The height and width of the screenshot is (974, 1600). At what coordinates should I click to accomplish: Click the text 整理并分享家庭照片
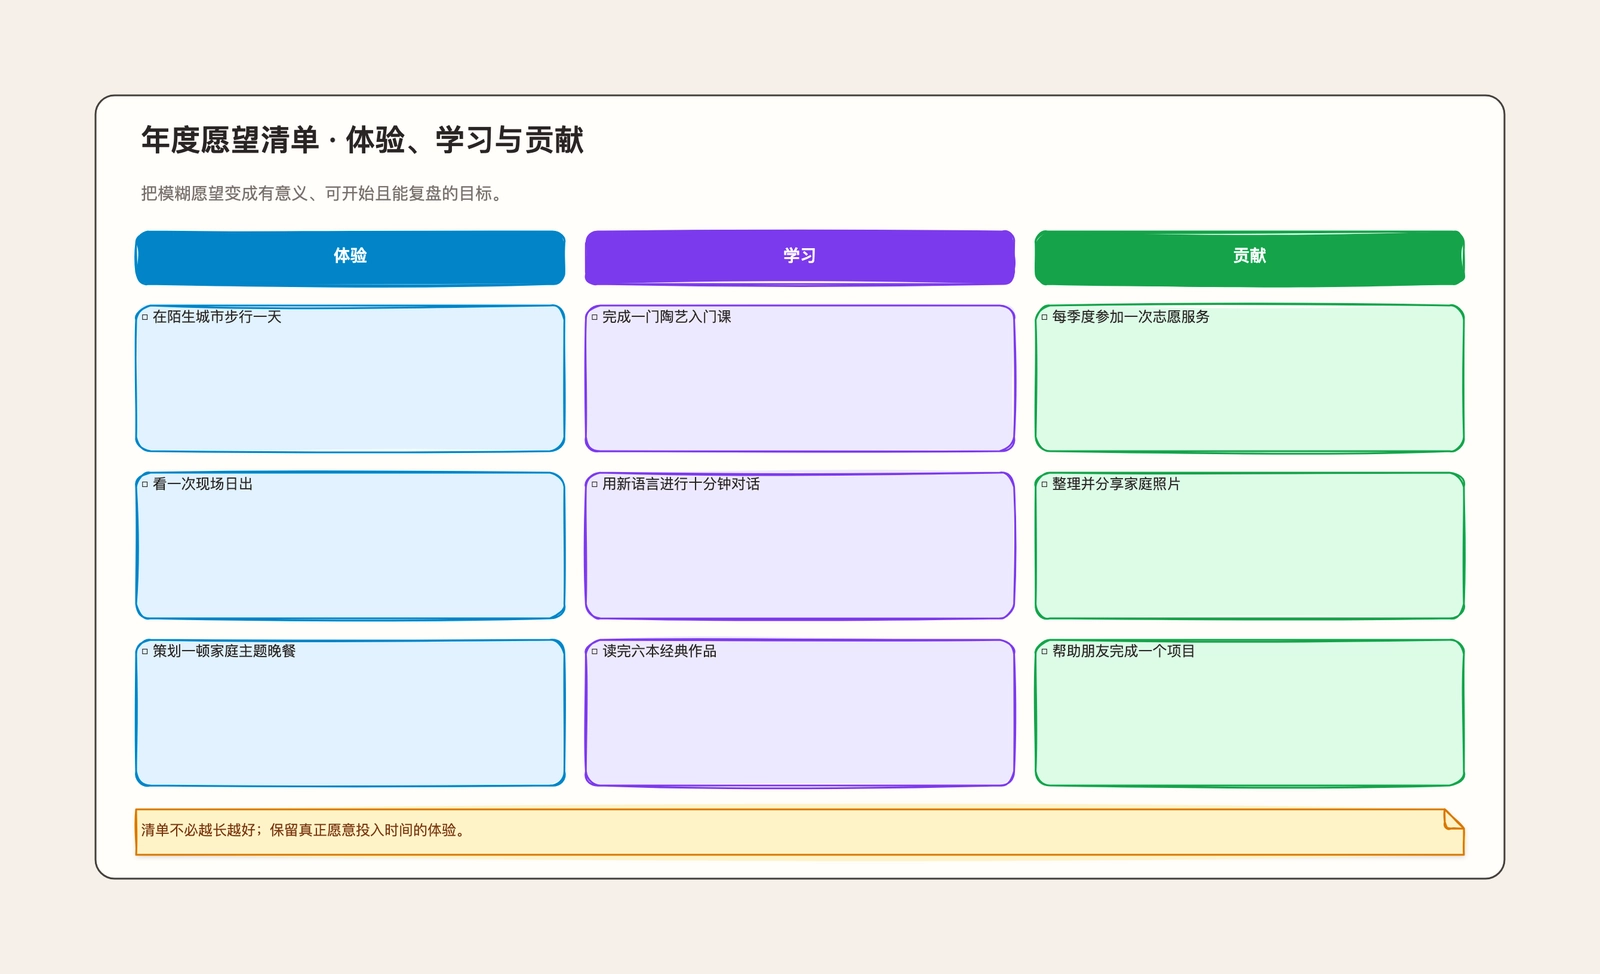[1116, 484]
